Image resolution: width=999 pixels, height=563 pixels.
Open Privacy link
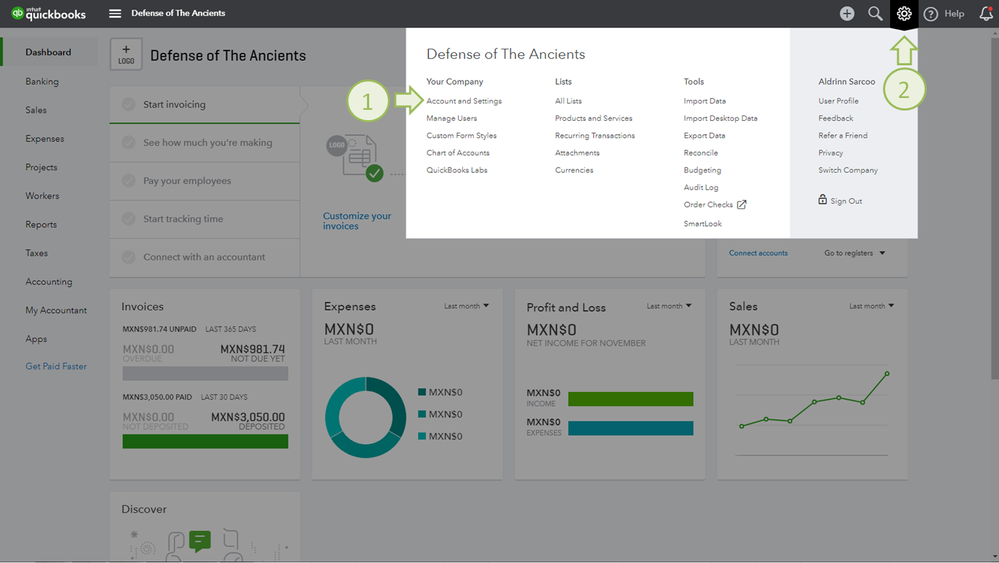pyautogui.click(x=831, y=153)
